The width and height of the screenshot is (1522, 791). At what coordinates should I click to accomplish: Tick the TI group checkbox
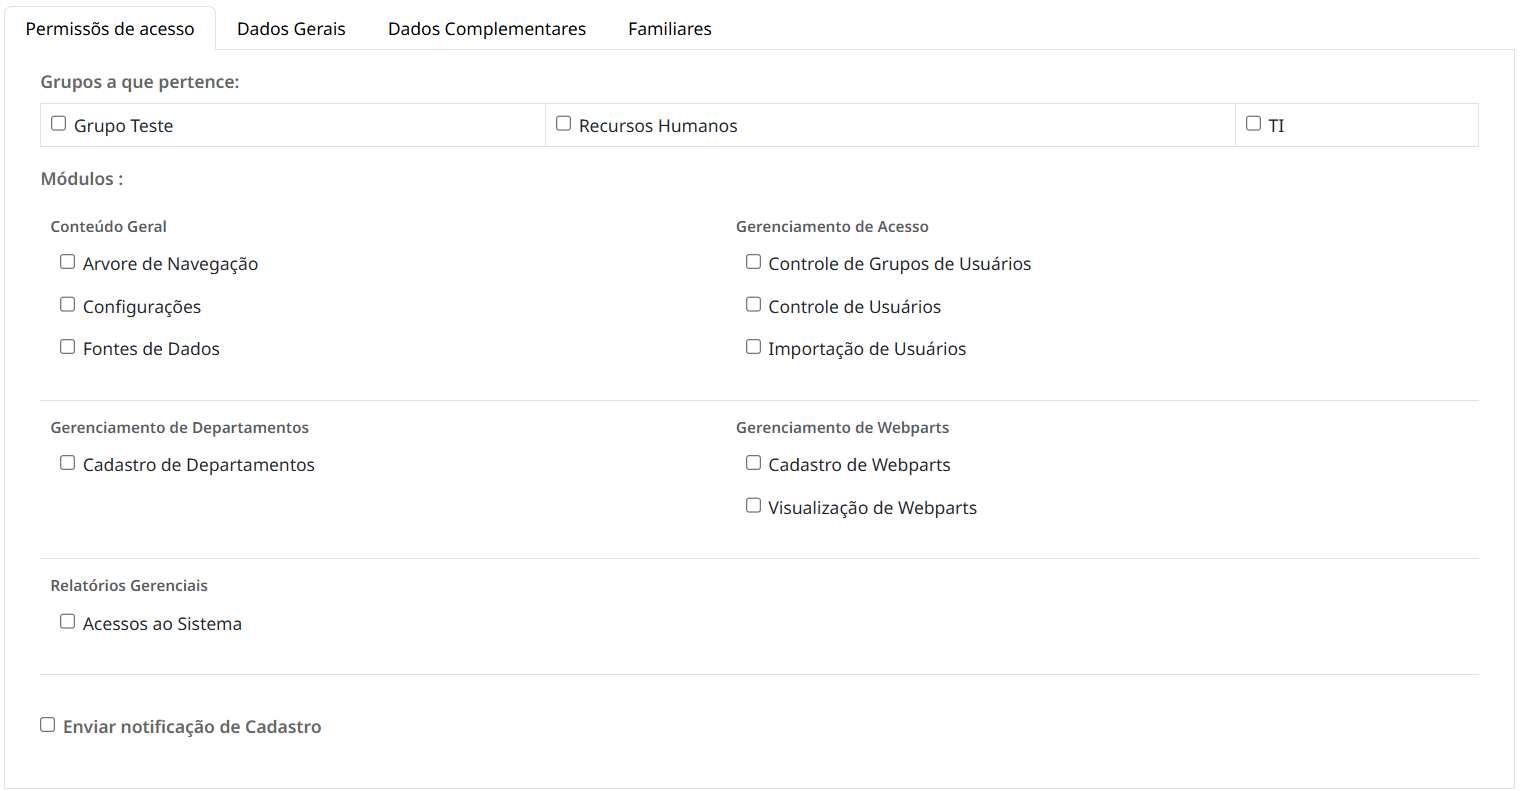pyautogui.click(x=1254, y=124)
